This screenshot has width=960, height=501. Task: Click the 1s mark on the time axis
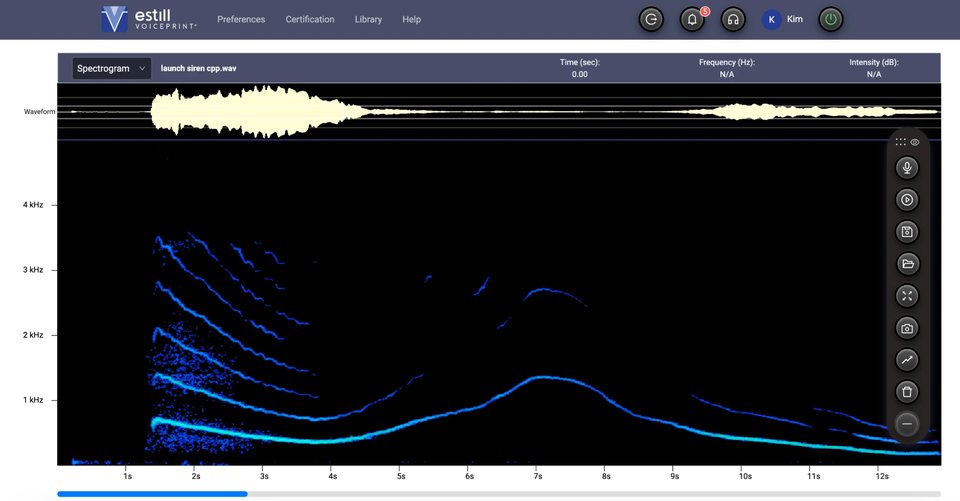[127, 476]
